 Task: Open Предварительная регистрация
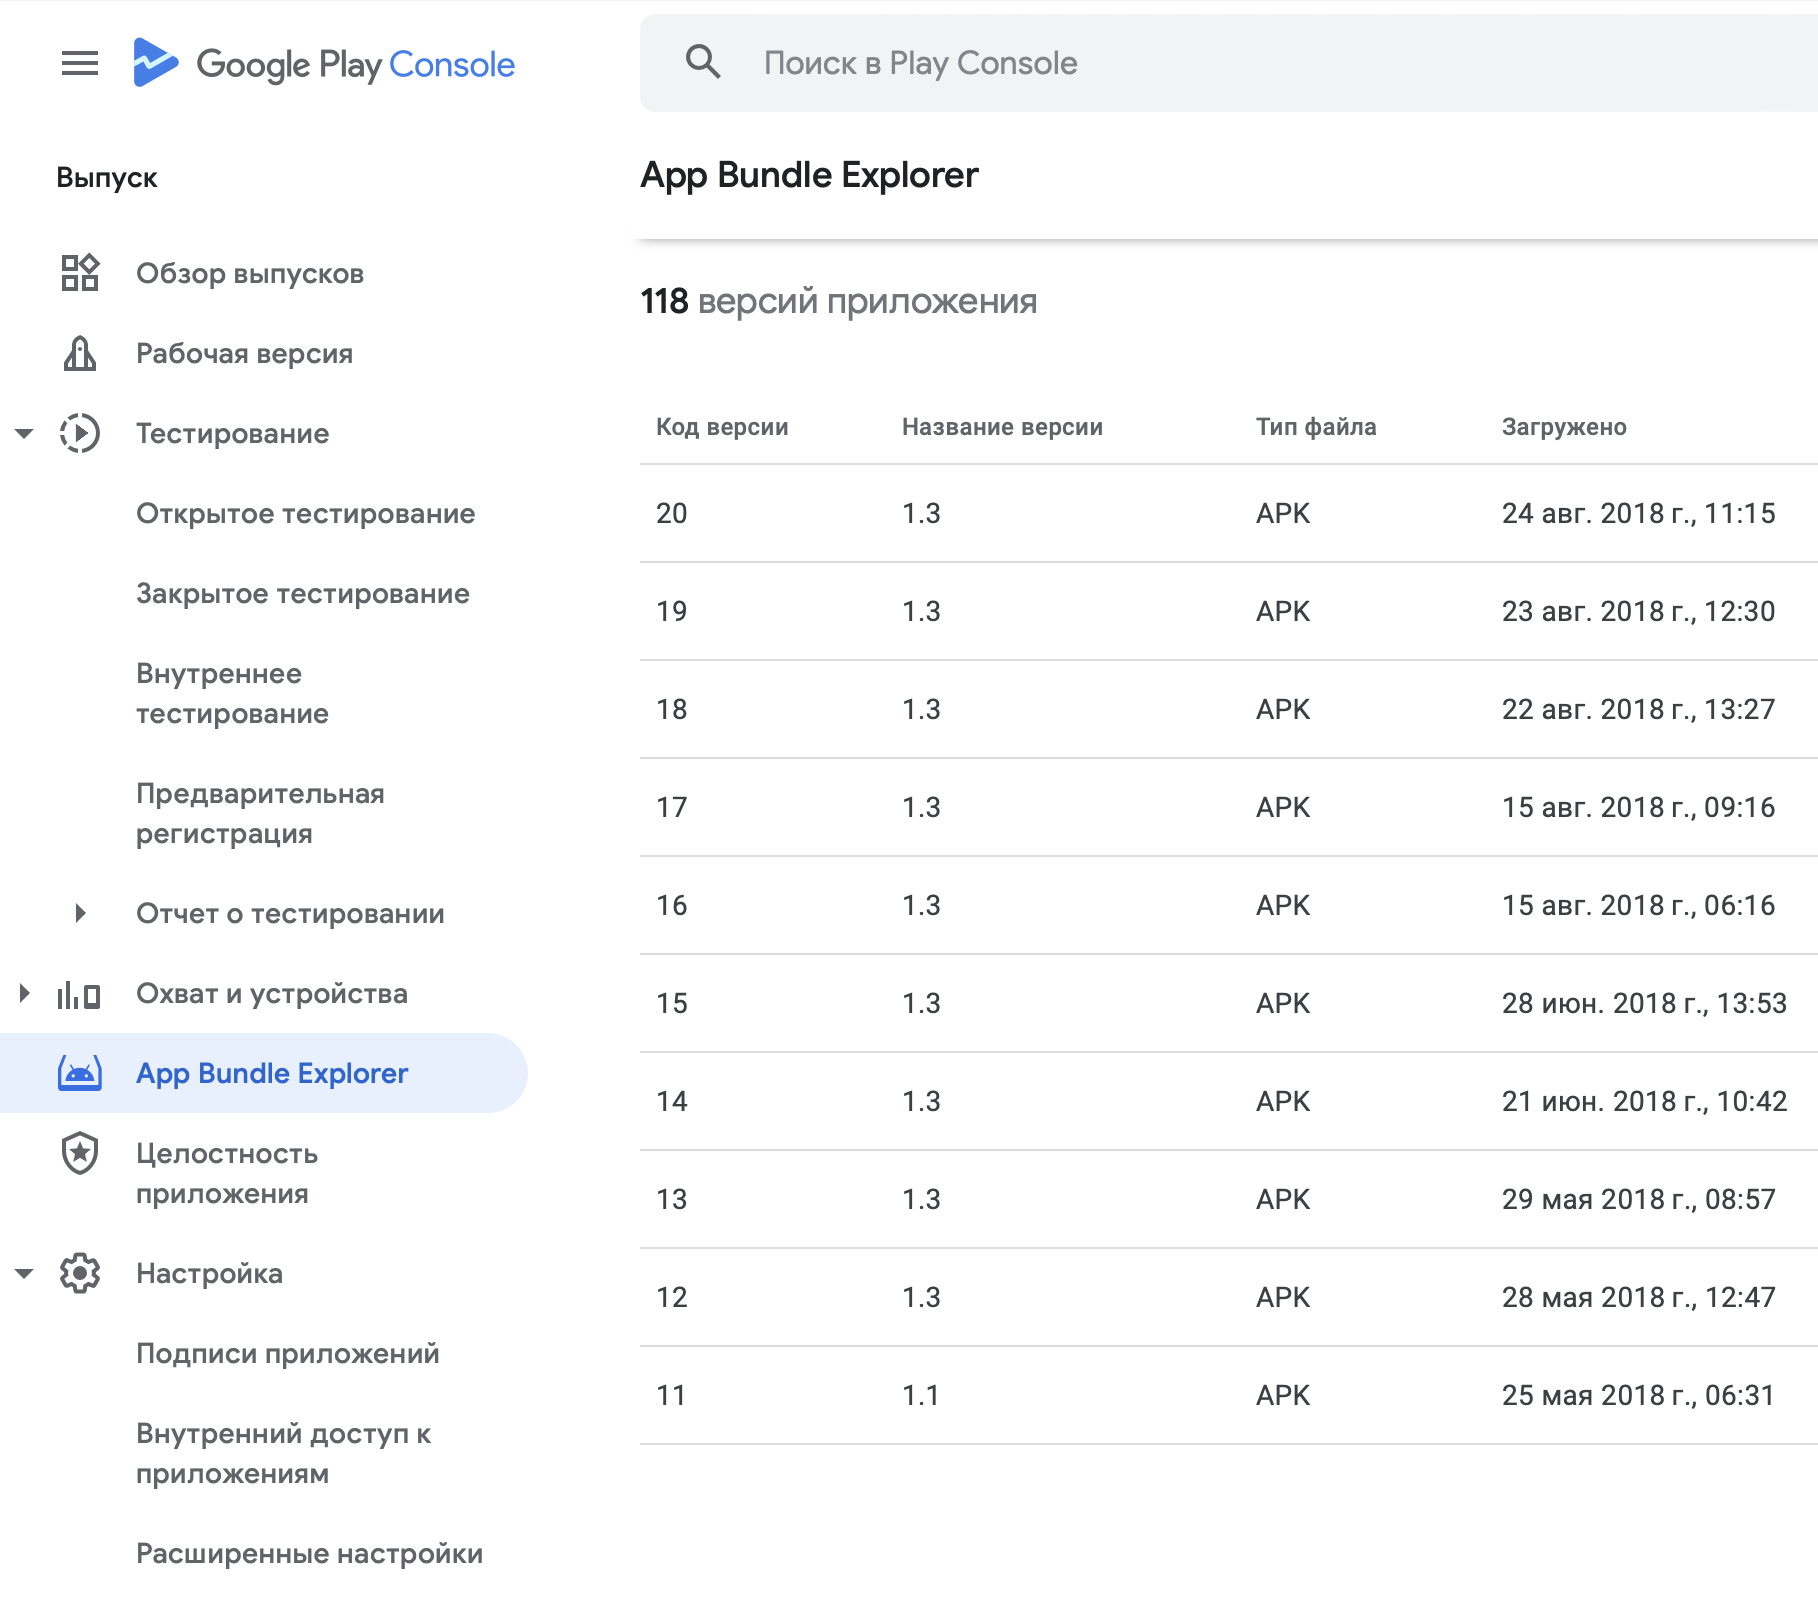pyautogui.click(x=260, y=813)
